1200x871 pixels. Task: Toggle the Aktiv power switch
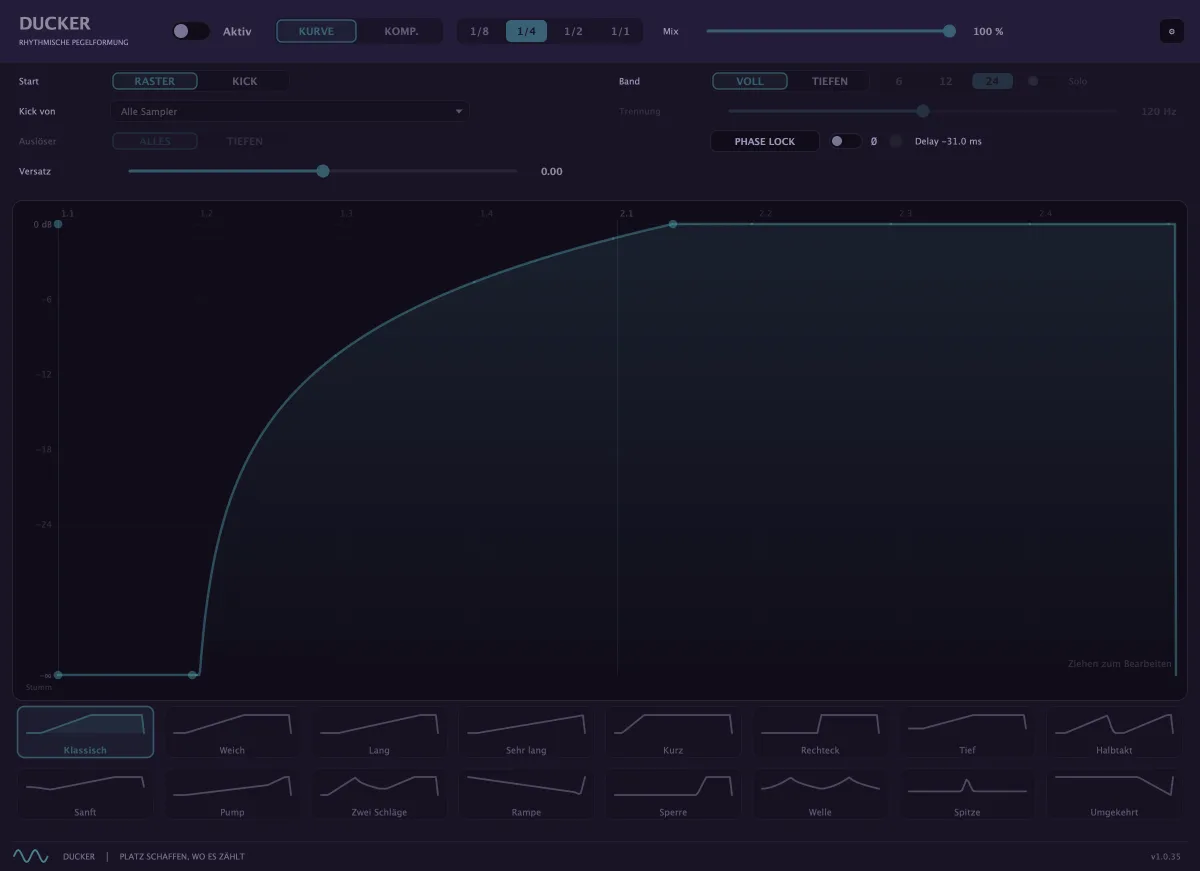coord(190,31)
